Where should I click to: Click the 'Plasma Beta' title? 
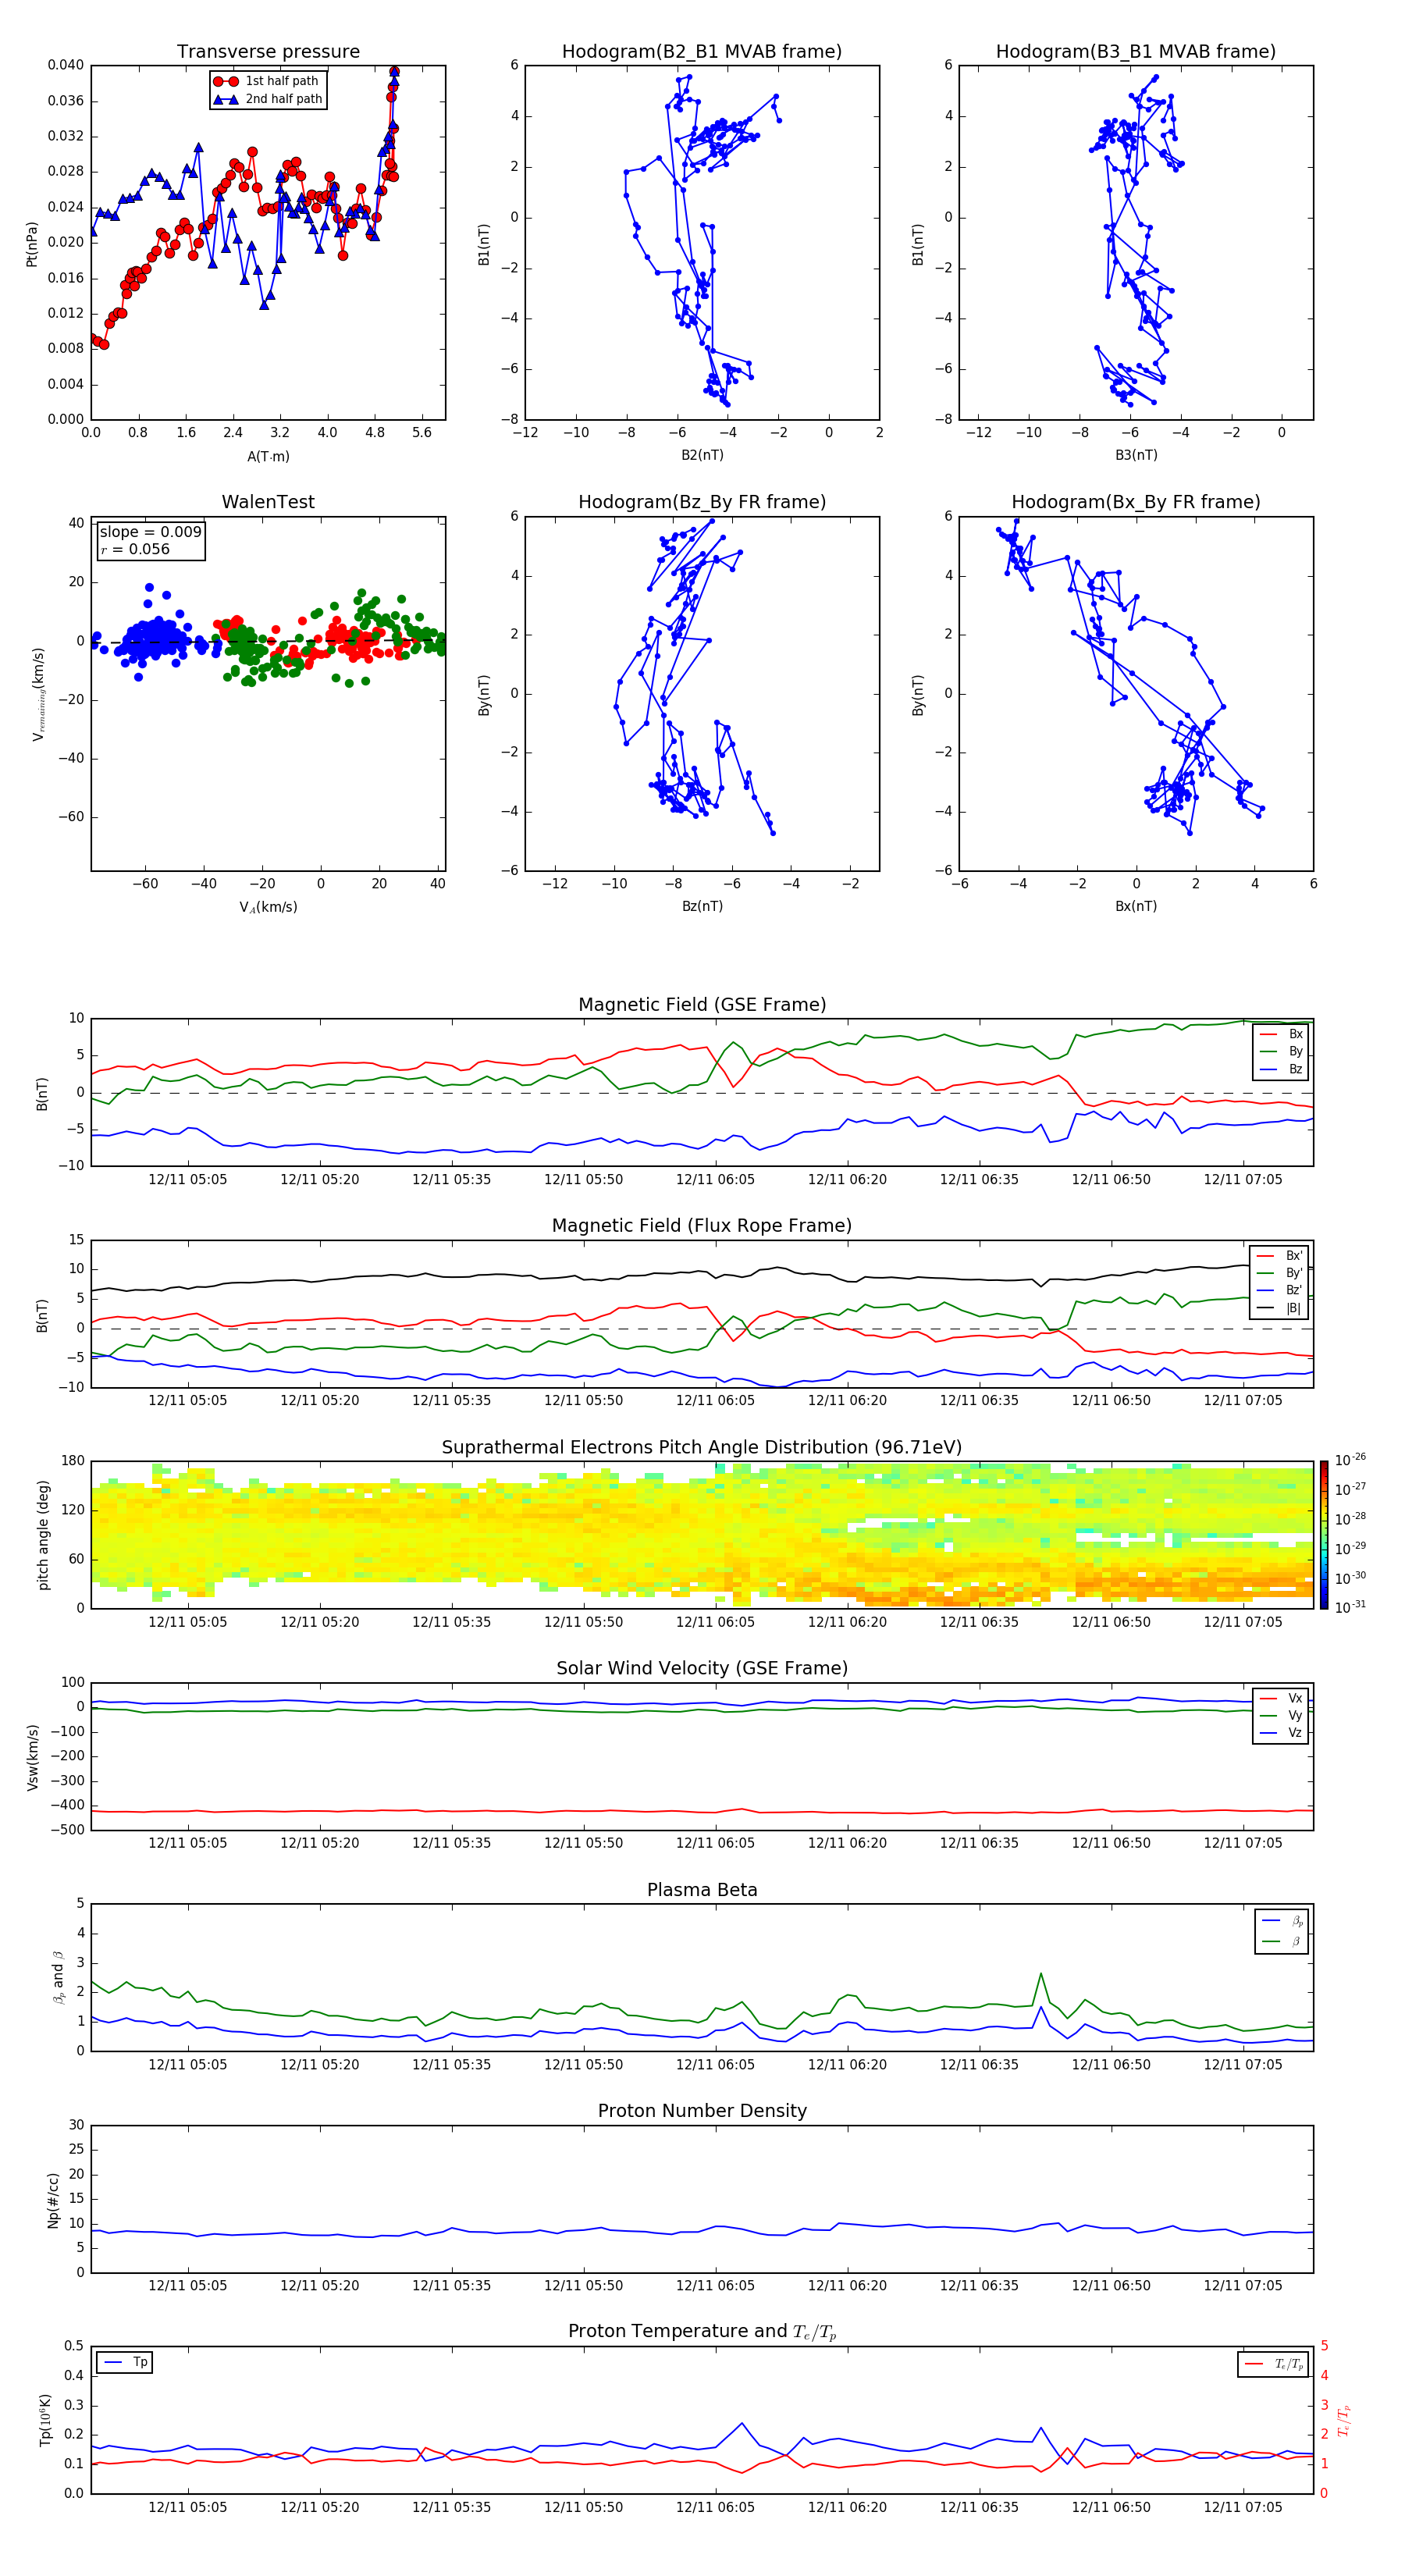click(702, 1890)
